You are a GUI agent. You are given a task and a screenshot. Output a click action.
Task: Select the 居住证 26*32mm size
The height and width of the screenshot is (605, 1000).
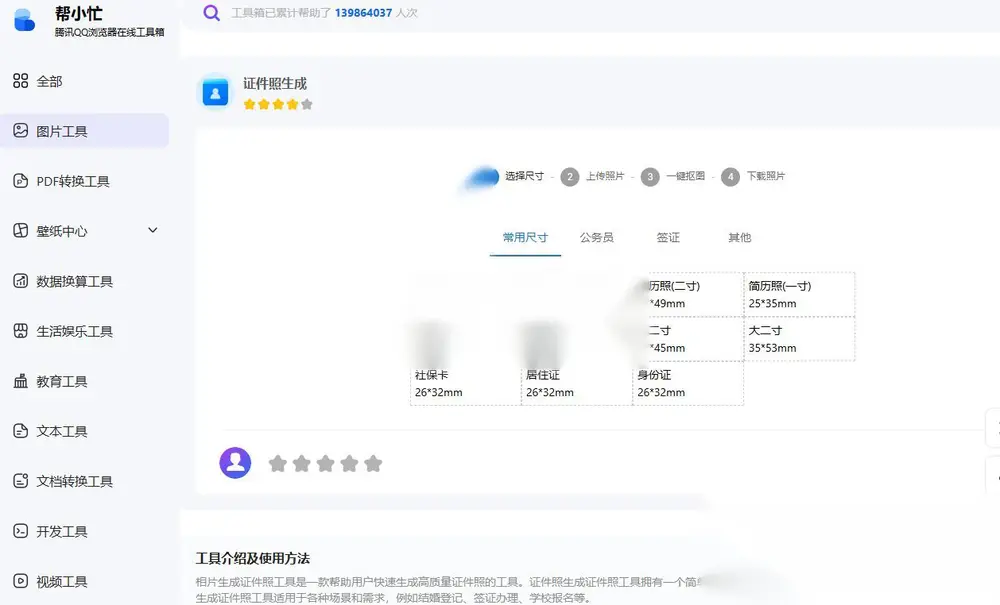coord(577,383)
